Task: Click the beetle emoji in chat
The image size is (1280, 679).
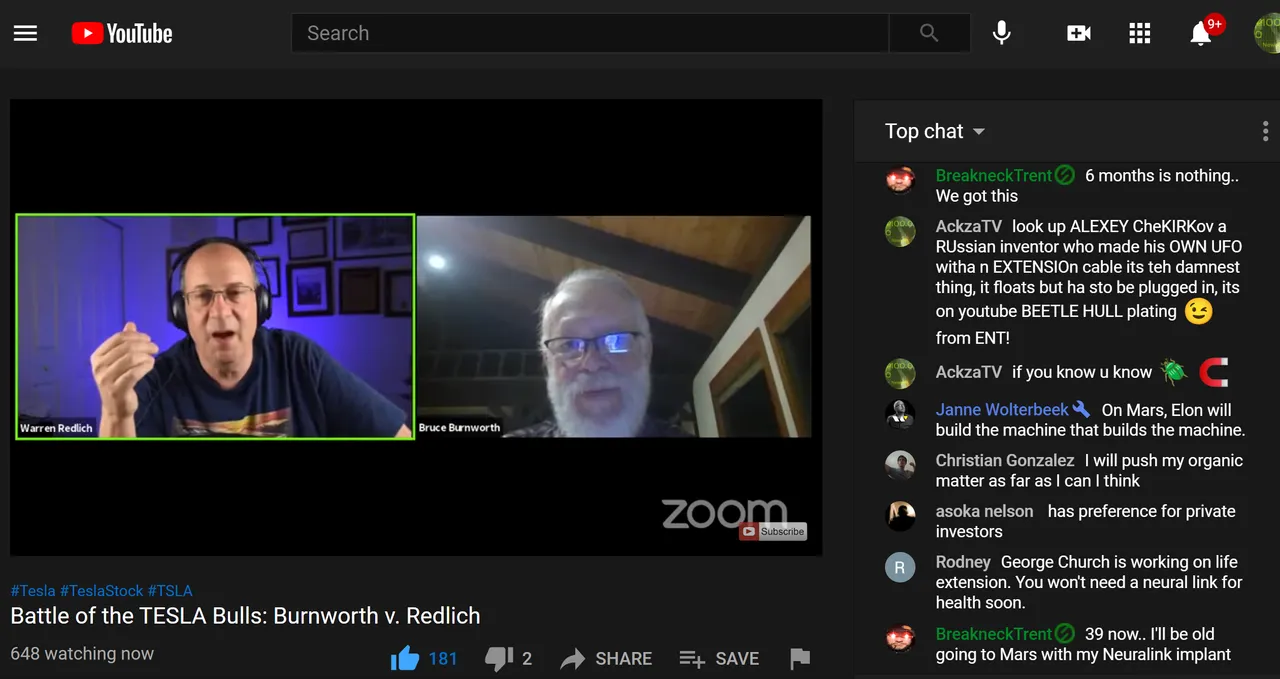Action: tap(1174, 373)
